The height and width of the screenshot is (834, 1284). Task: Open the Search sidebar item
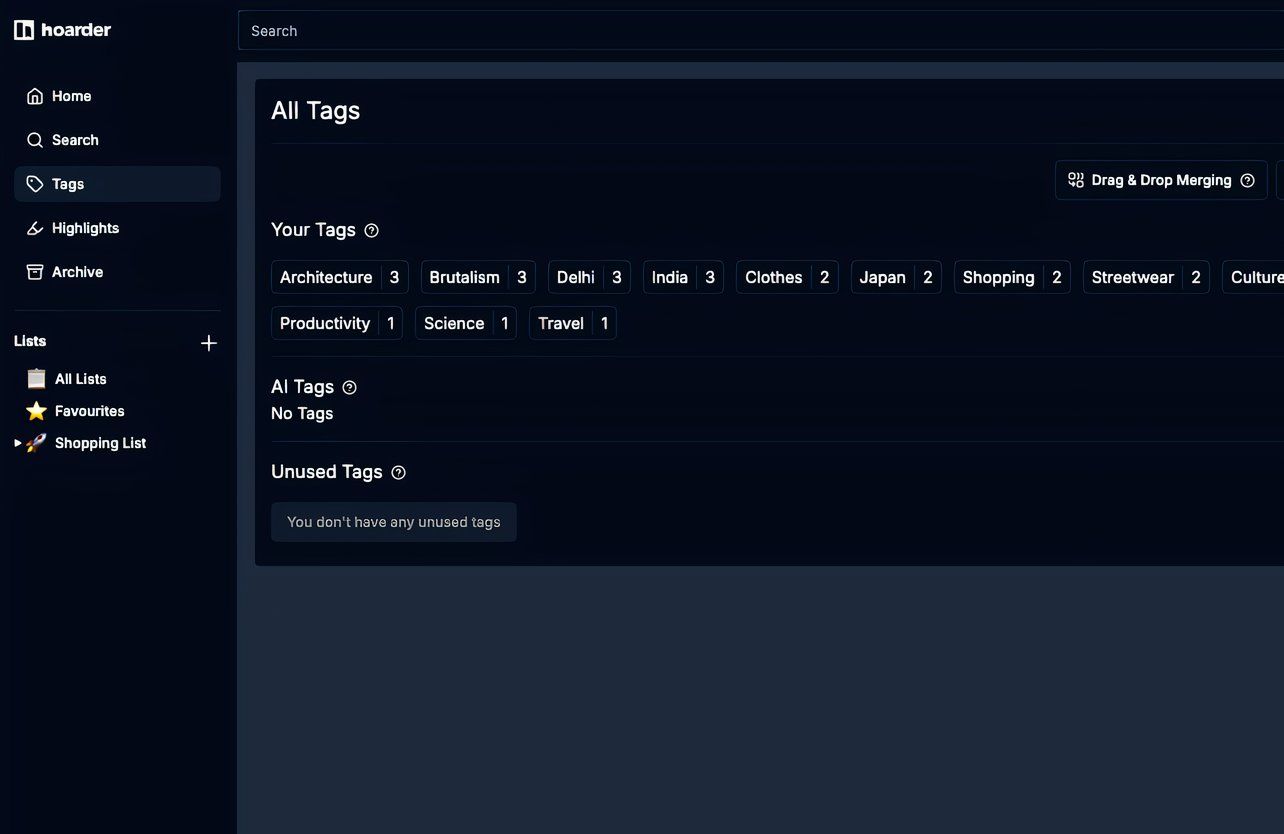click(x=117, y=140)
